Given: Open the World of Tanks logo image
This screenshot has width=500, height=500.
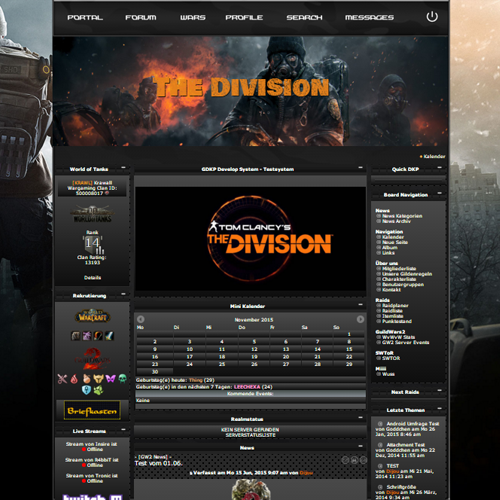Looking at the screenshot, I should point(92,214).
